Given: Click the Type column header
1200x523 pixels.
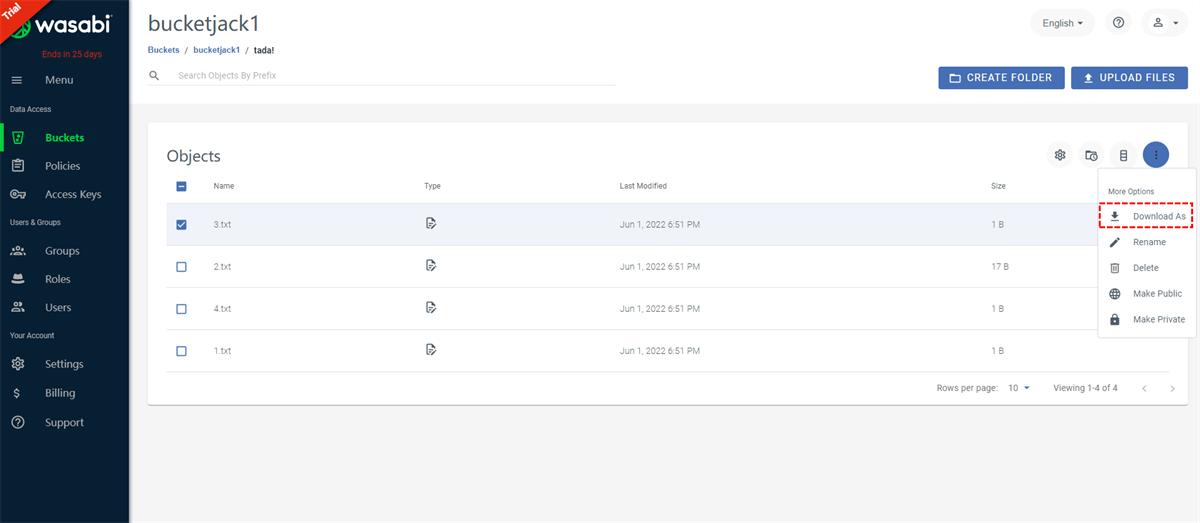Looking at the screenshot, I should [x=432, y=186].
